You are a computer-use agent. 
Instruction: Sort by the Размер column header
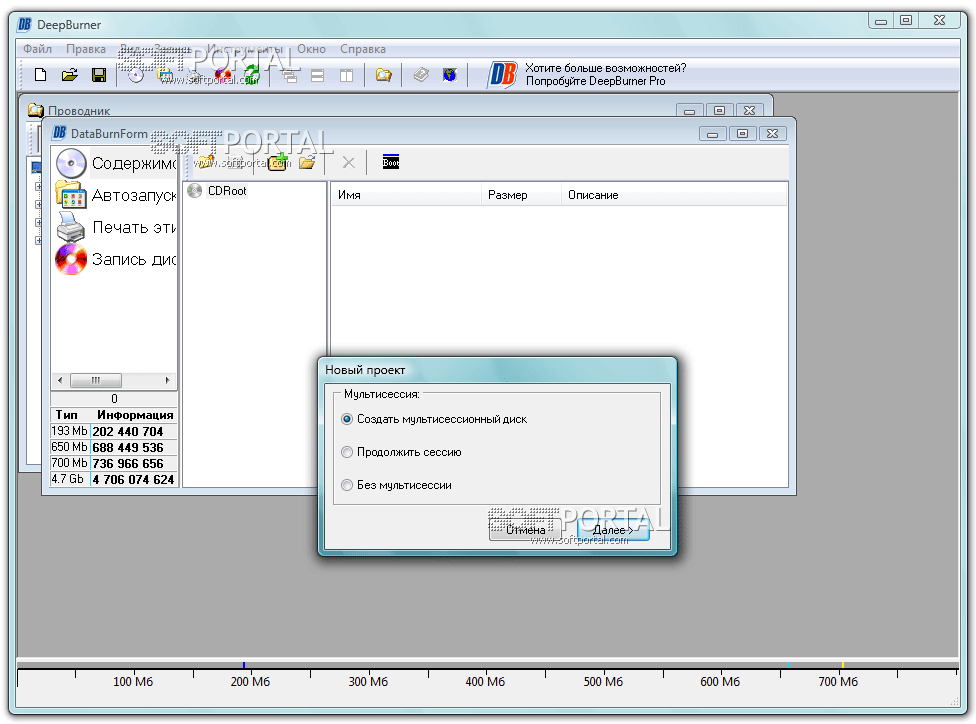521,195
